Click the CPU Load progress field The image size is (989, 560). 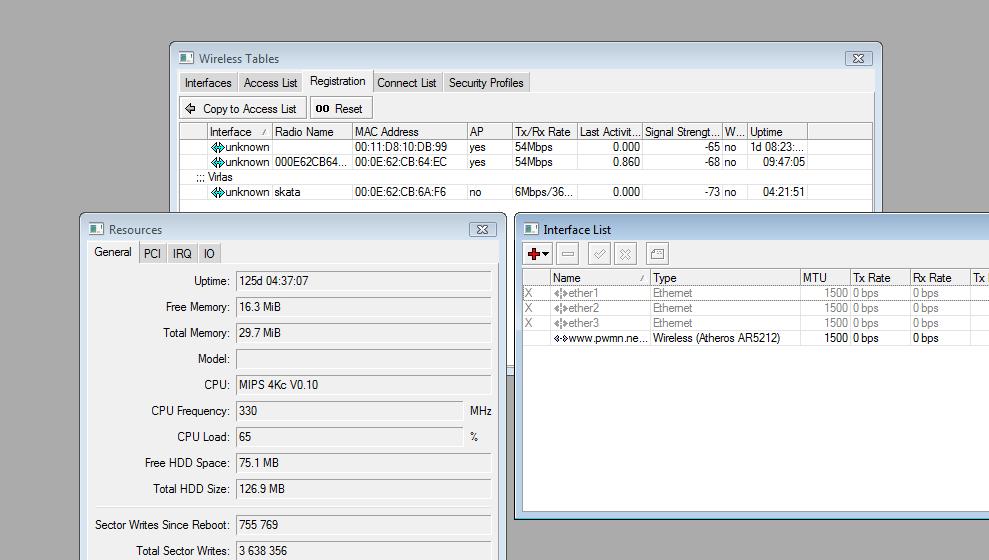(x=350, y=437)
